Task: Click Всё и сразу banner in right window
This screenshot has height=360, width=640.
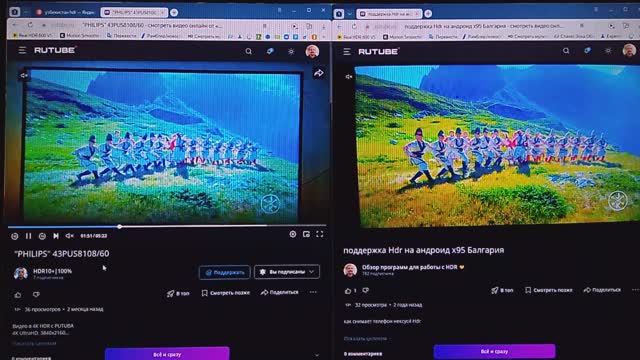Action: [x=494, y=351]
